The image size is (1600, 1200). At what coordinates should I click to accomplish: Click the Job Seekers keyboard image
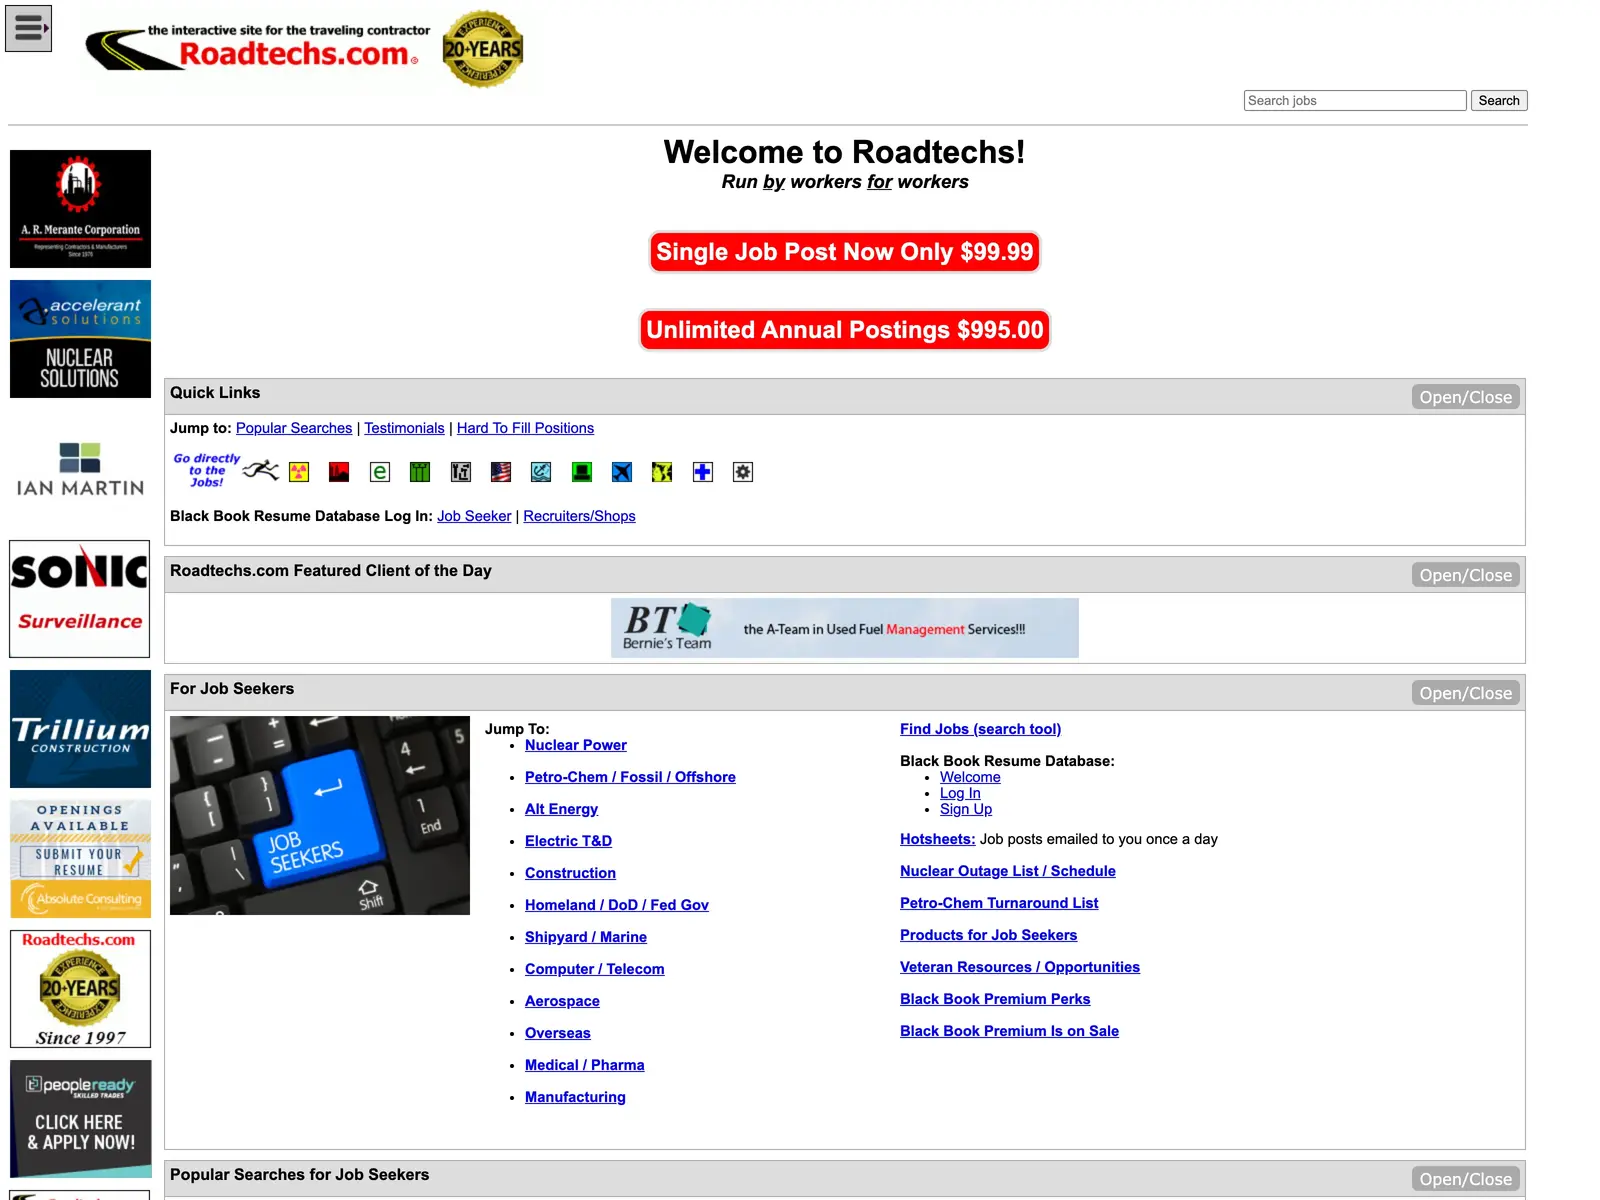320,815
